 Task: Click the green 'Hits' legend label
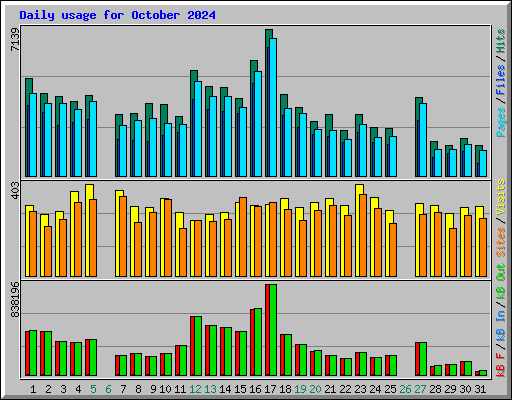[500, 41]
